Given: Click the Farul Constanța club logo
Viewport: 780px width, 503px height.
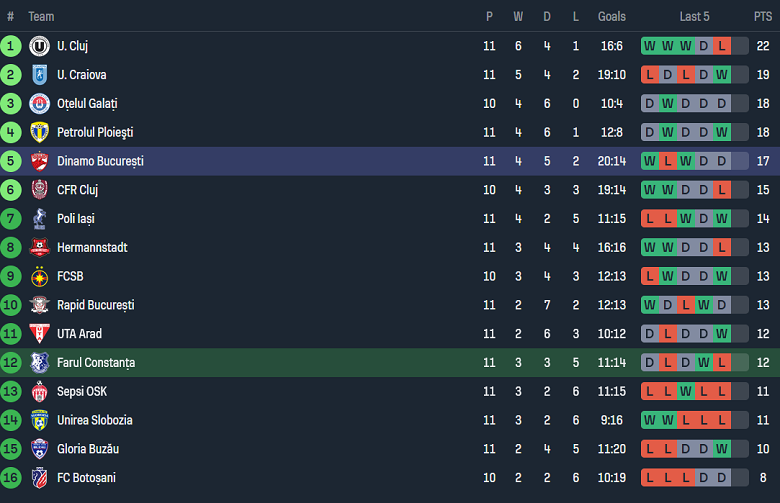Looking at the screenshot, I should coord(40,363).
